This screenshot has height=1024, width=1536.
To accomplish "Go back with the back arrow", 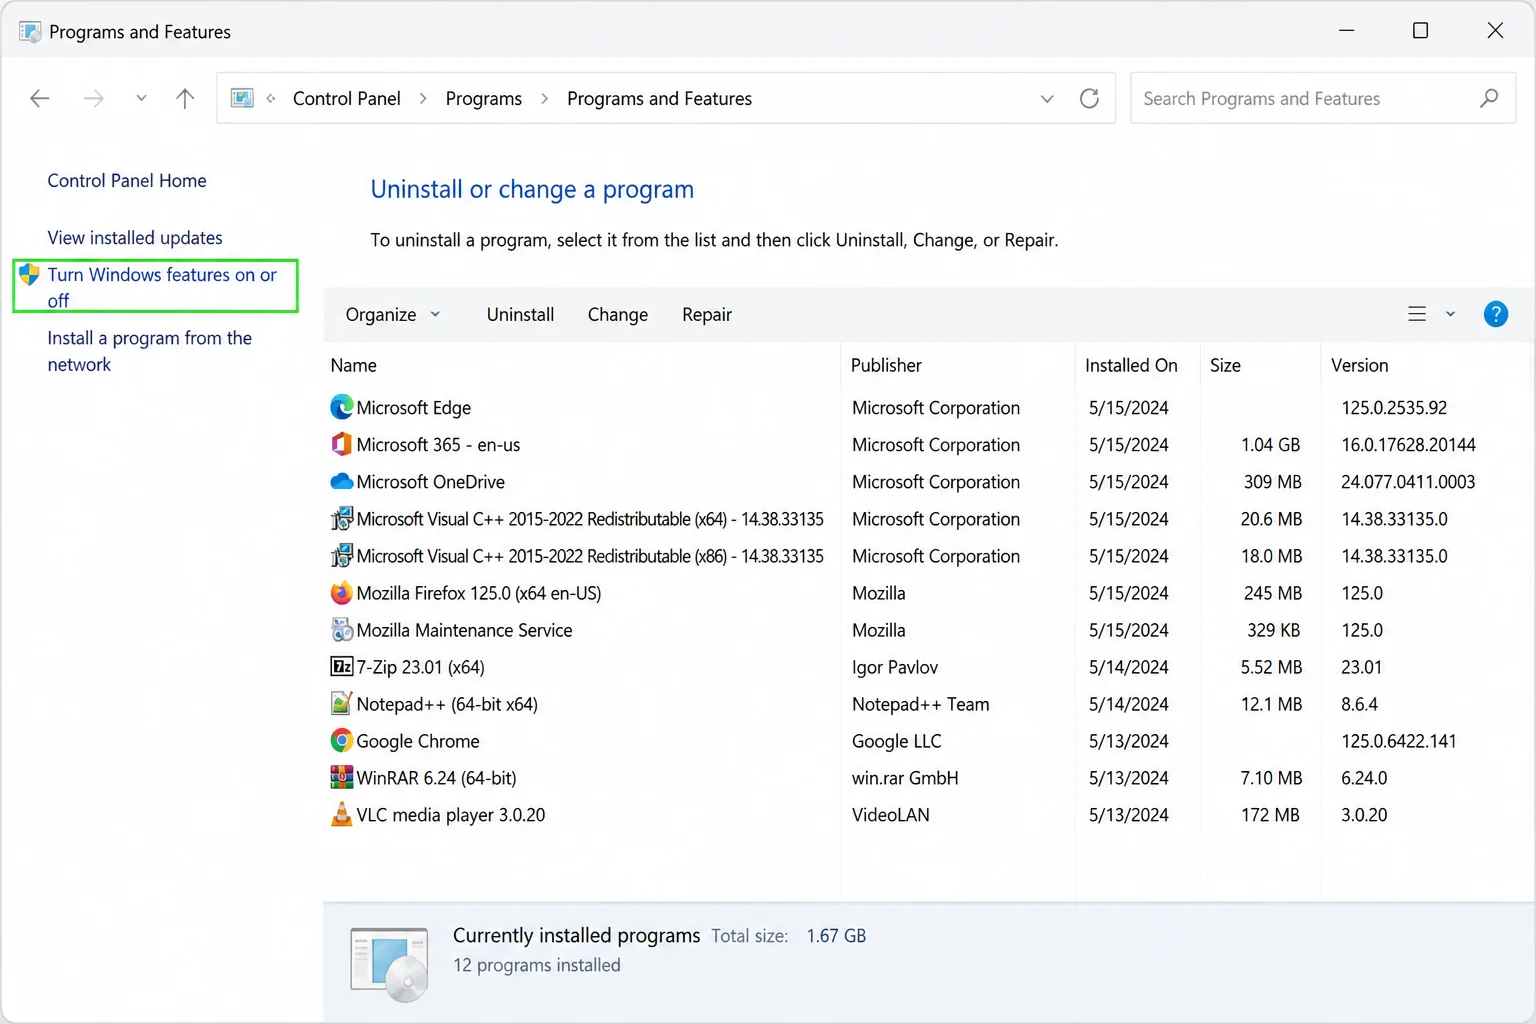I will coord(40,98).
